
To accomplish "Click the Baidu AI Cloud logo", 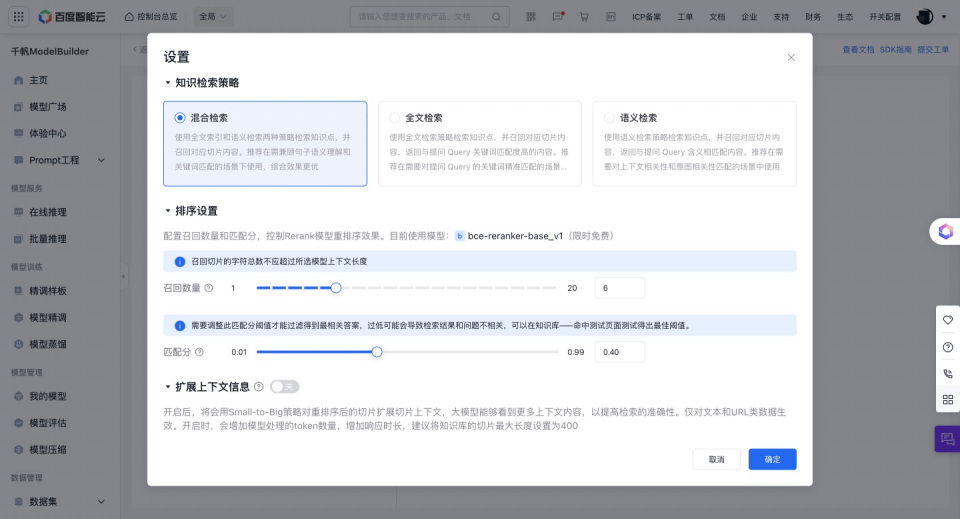I will coord(72,17).
